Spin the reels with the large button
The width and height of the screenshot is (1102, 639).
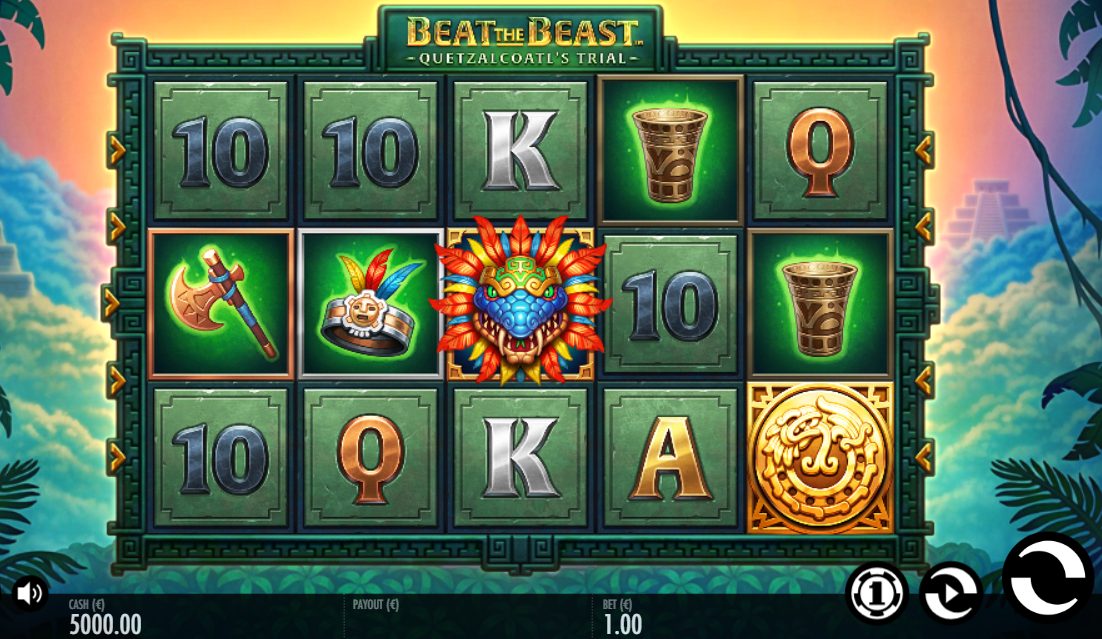[x=1048, y=579]
